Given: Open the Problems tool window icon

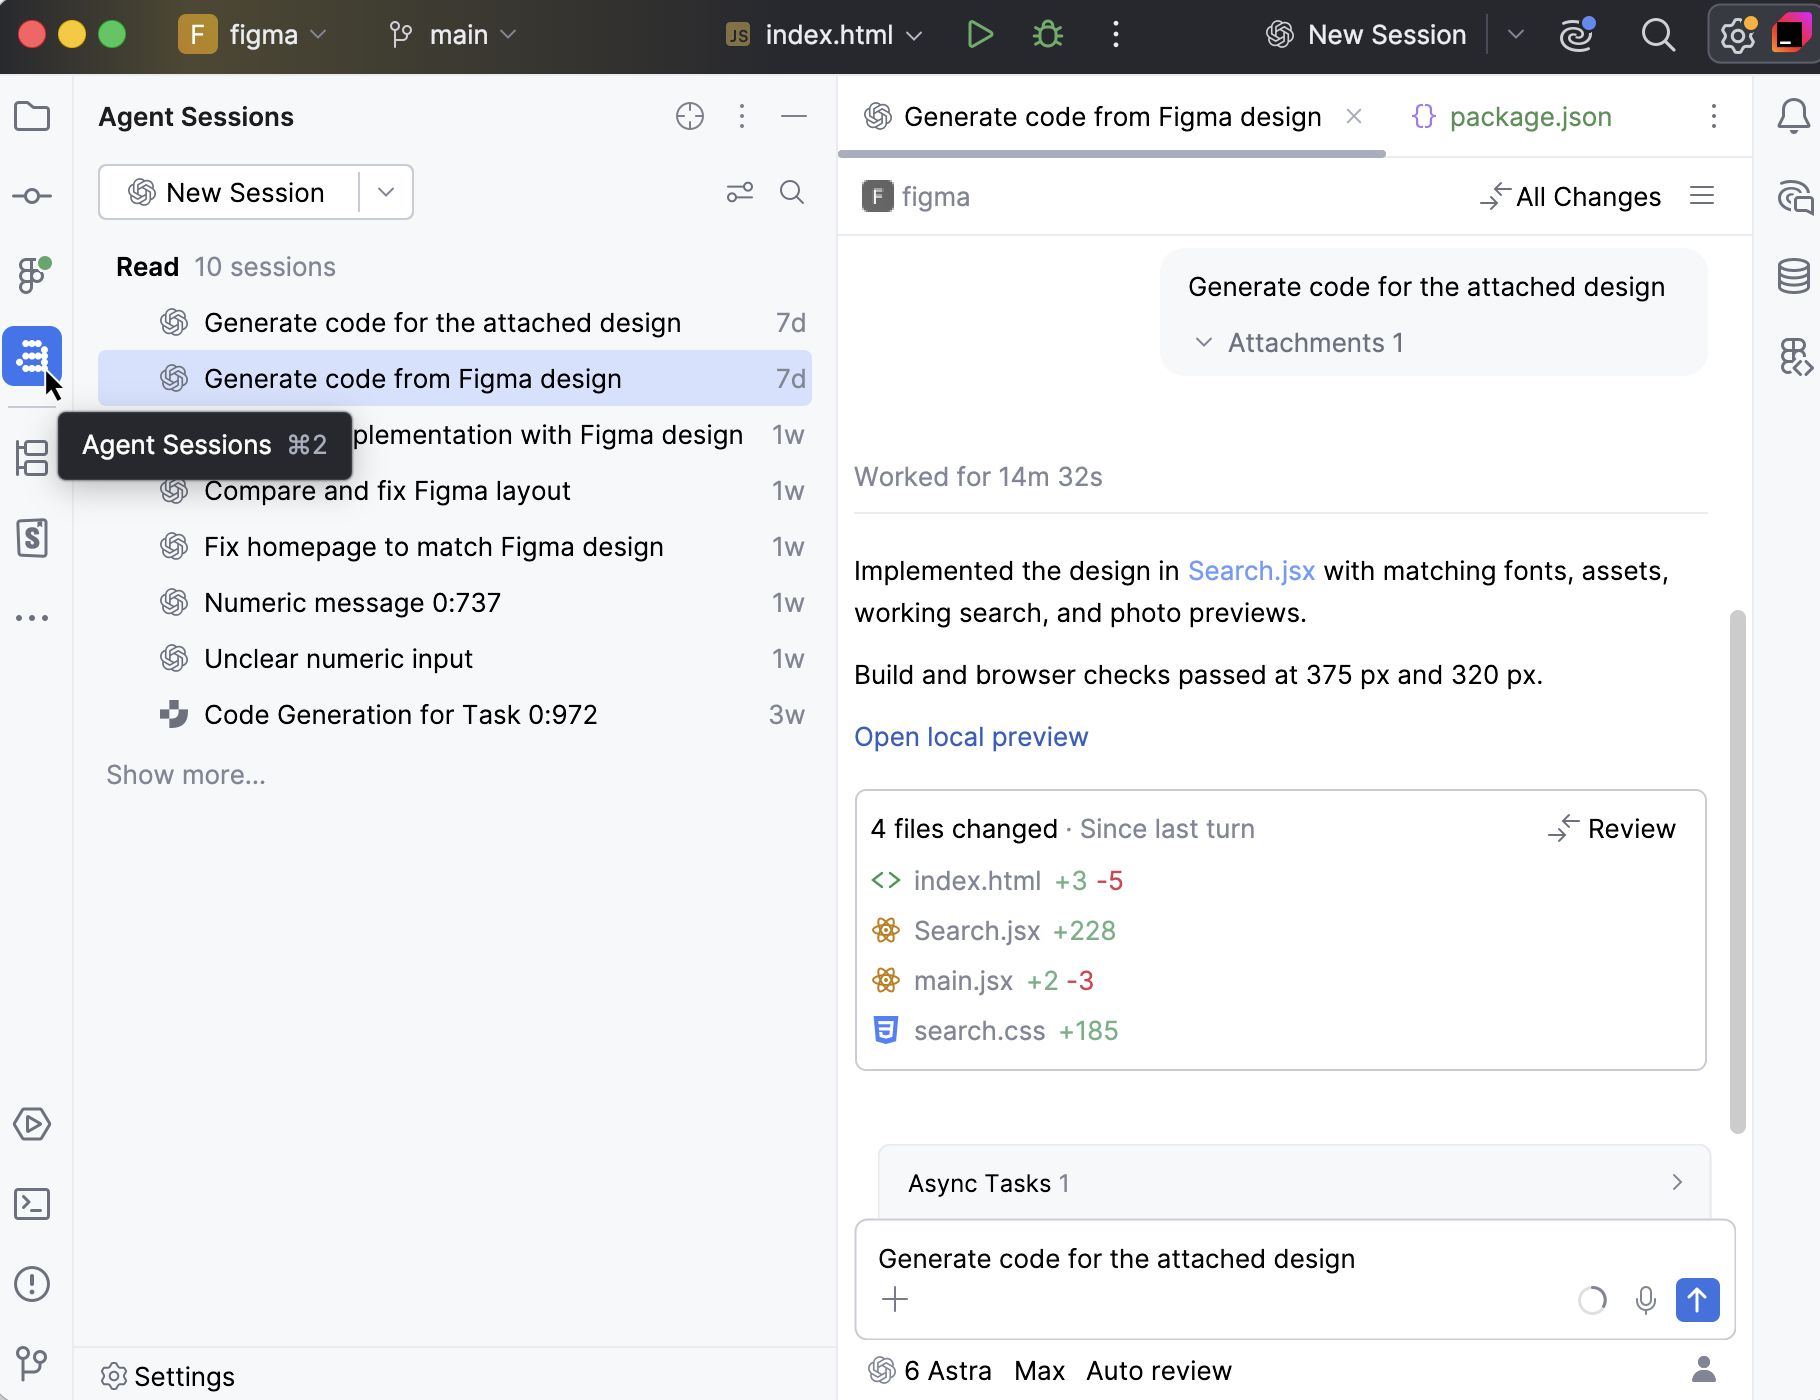Looking at the screenshot, I should tap(32, 1284).
